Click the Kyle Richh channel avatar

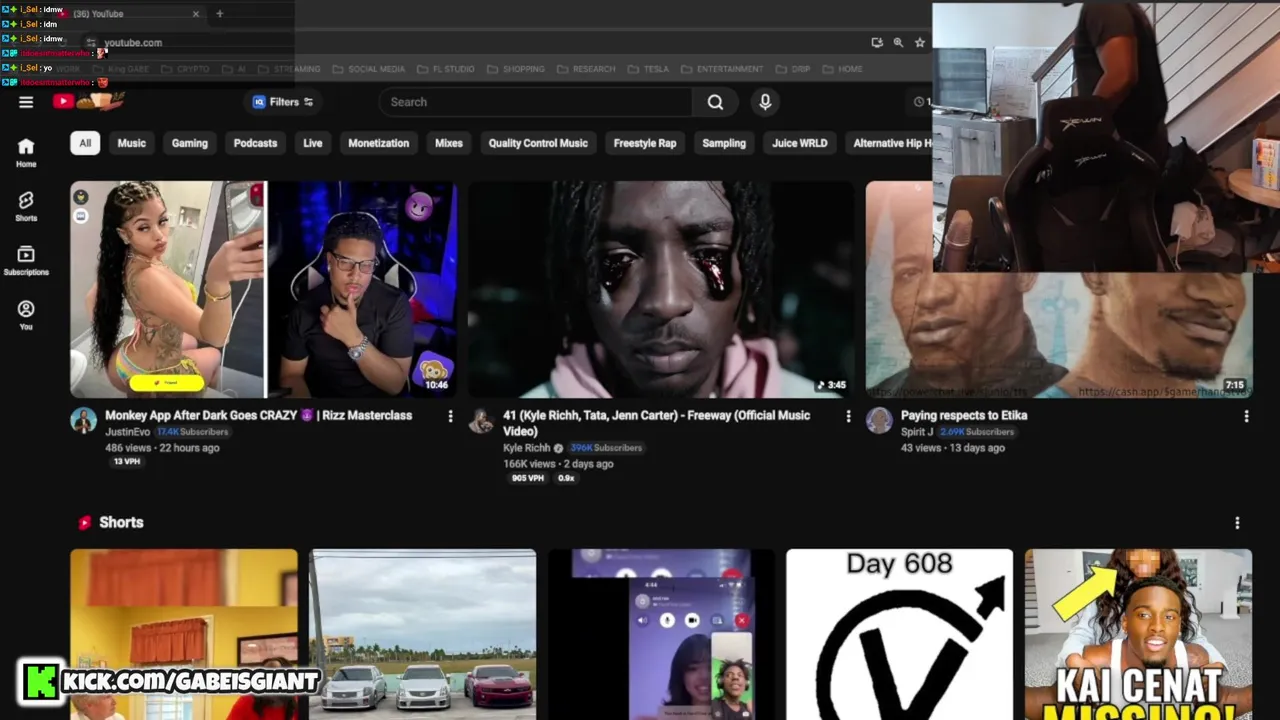(x=481, y=420)
